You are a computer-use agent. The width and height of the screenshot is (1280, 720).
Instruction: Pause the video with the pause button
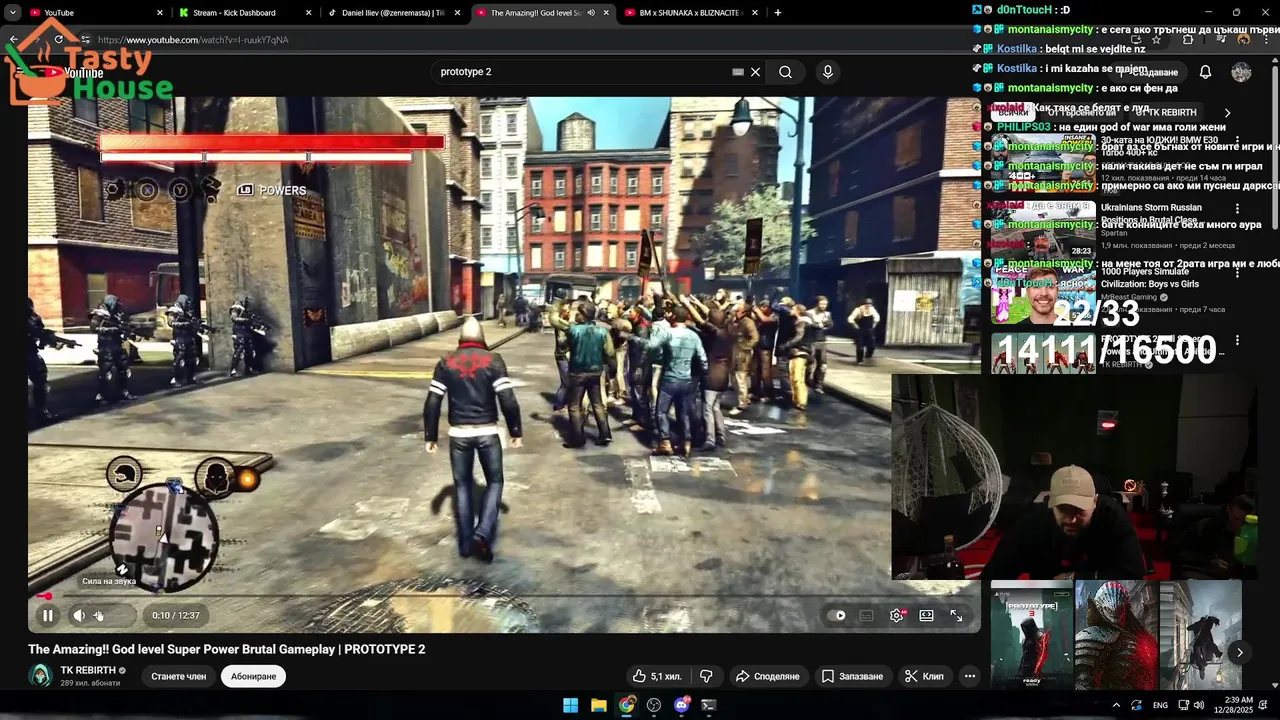click(x=47, y=615)
